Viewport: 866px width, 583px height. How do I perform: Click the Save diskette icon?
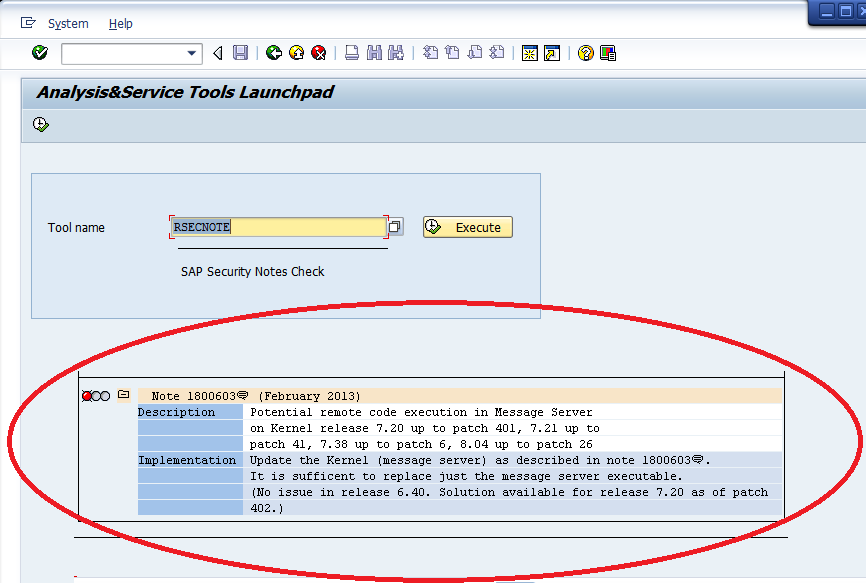[x=240, y=53]
